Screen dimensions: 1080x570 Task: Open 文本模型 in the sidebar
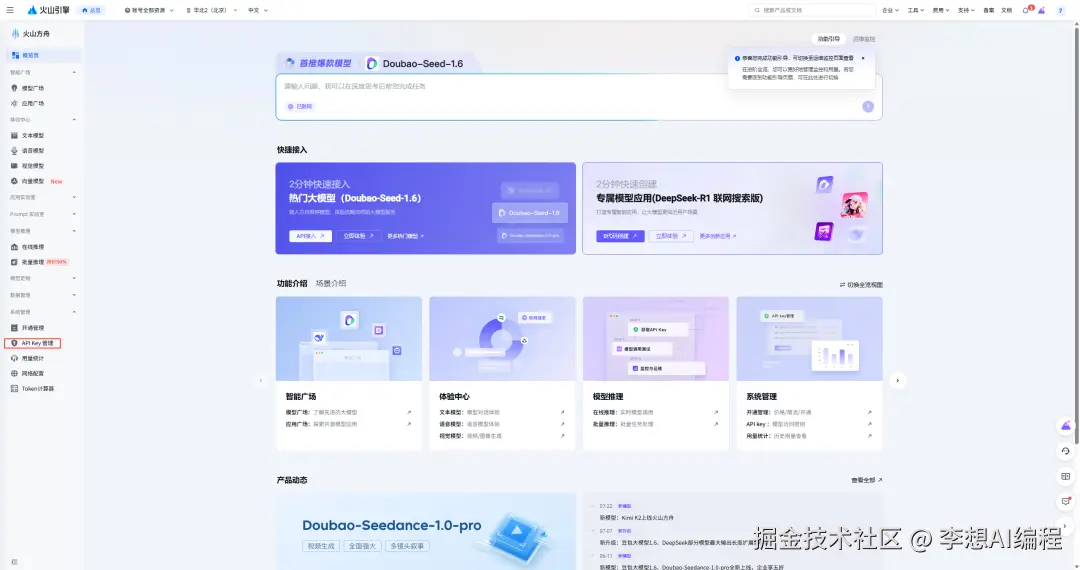33,136
